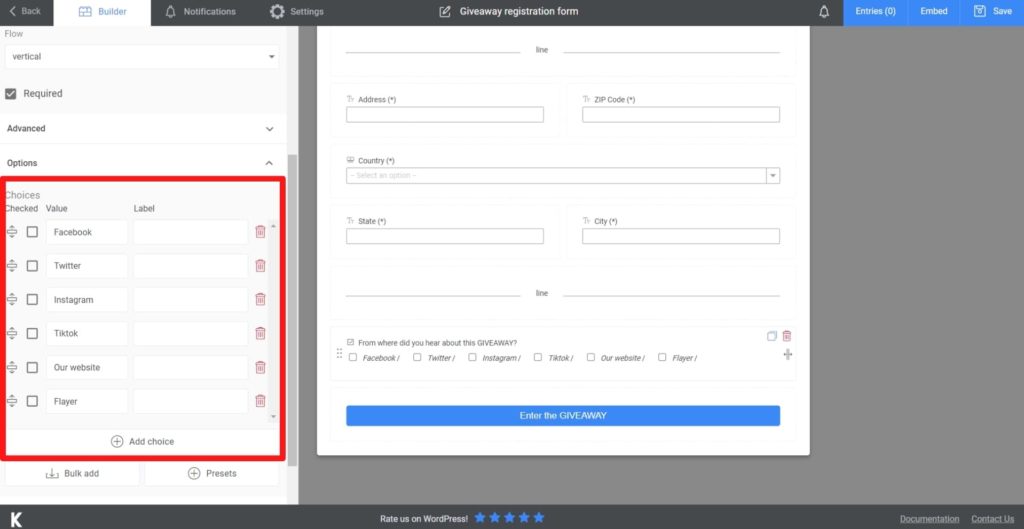This screenshot has height=529, width=1024.
Task: Click the reorder handle beside Facebook
Action: (x=12, y=232)
